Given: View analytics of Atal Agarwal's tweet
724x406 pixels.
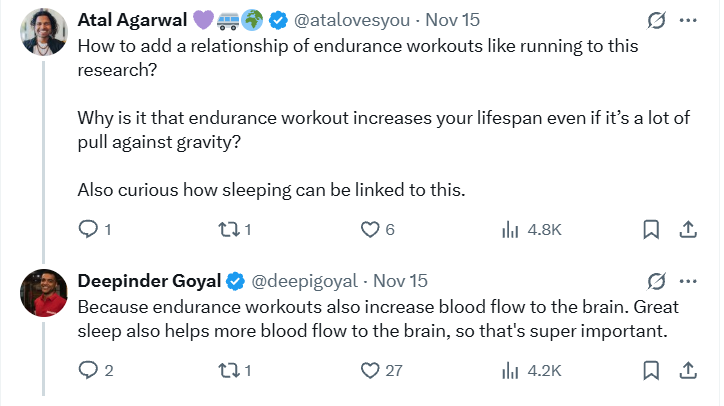Looking at the screenshot, I should 509,230.
